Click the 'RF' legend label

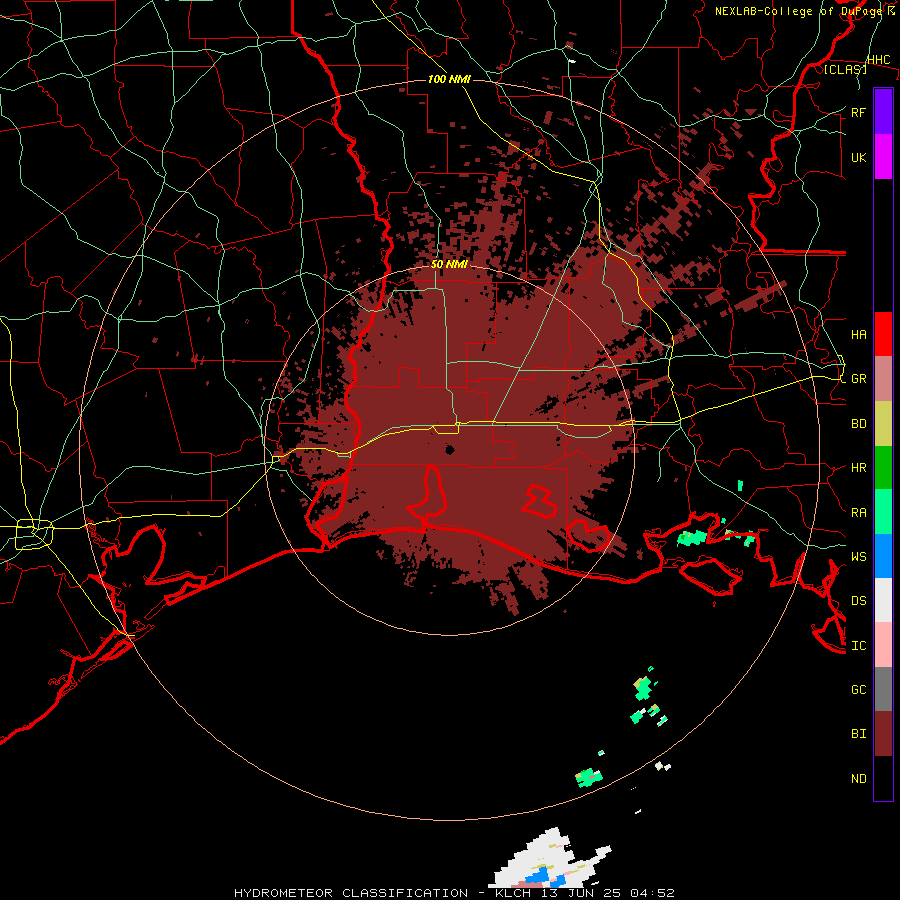(x=858, y=112)
